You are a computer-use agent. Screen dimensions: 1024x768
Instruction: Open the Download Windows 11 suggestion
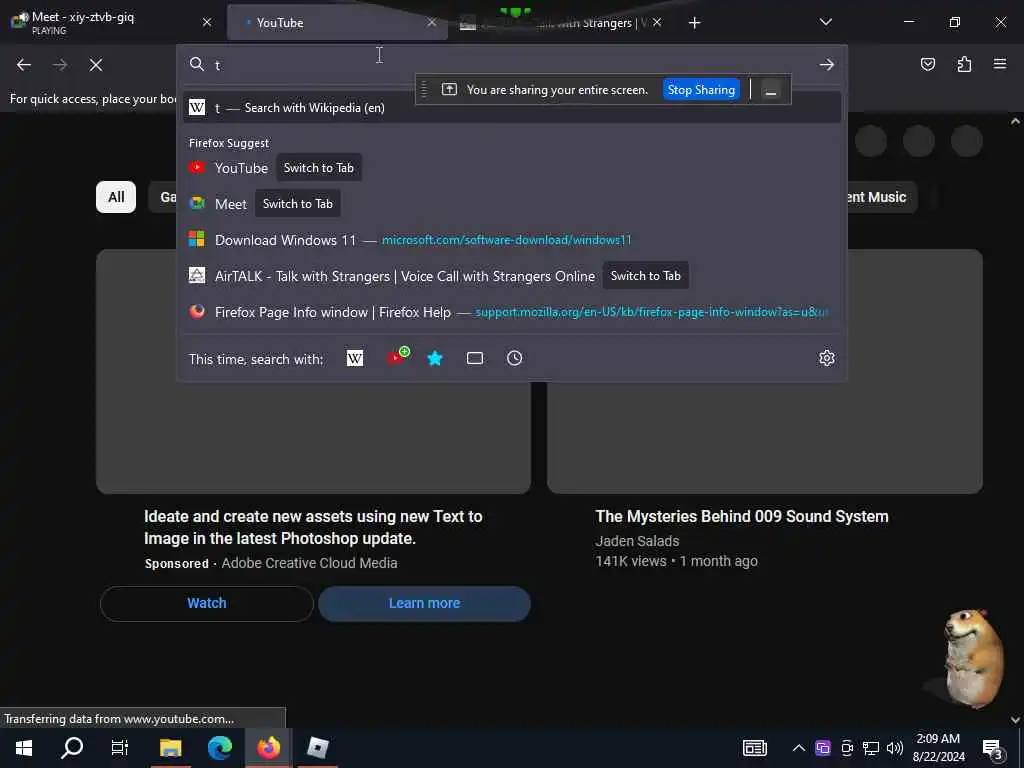[511, 240]
